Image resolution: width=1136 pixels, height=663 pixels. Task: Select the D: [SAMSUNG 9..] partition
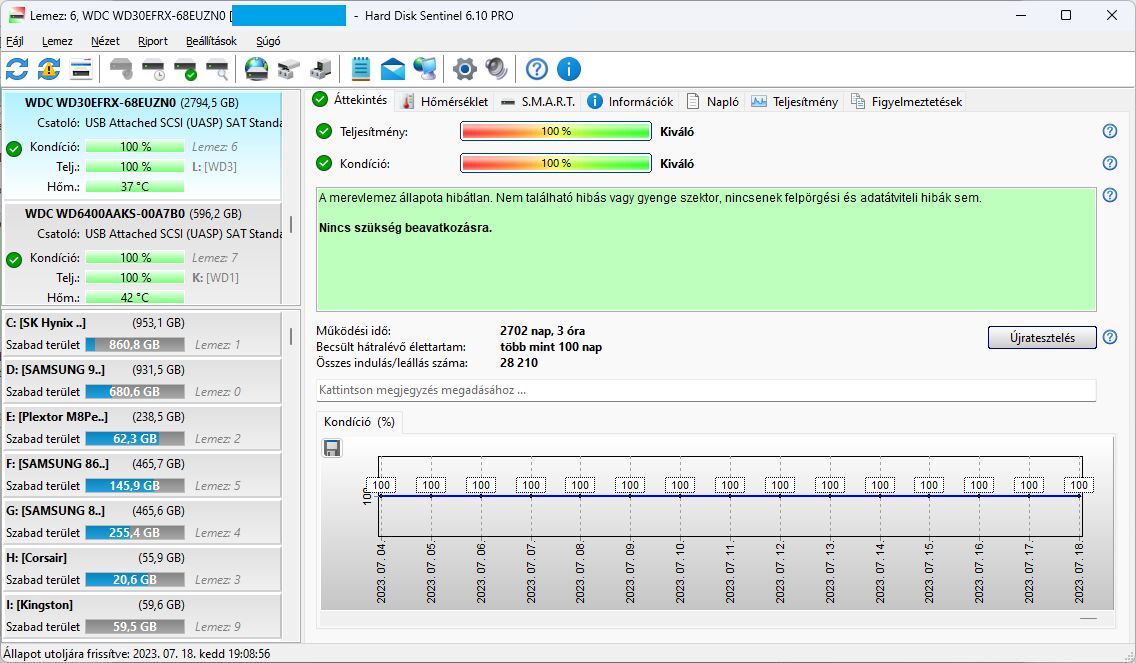143,381
